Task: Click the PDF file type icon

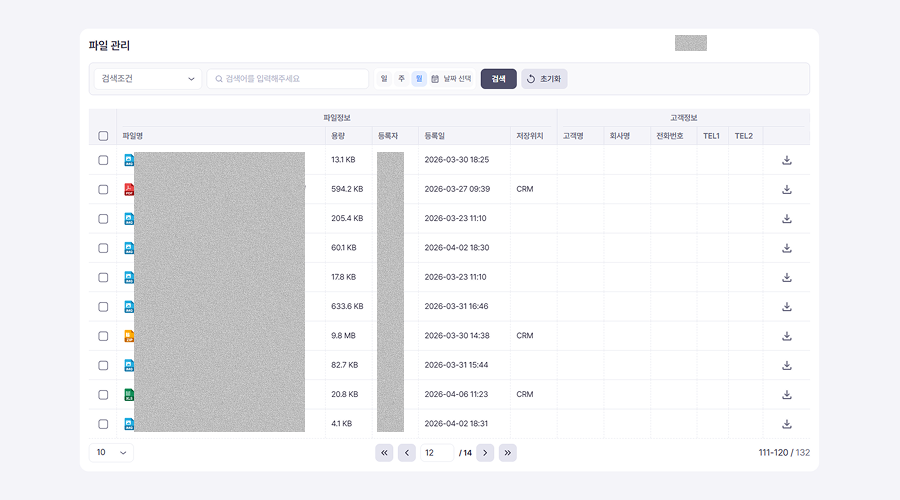Action: point(129,189)
